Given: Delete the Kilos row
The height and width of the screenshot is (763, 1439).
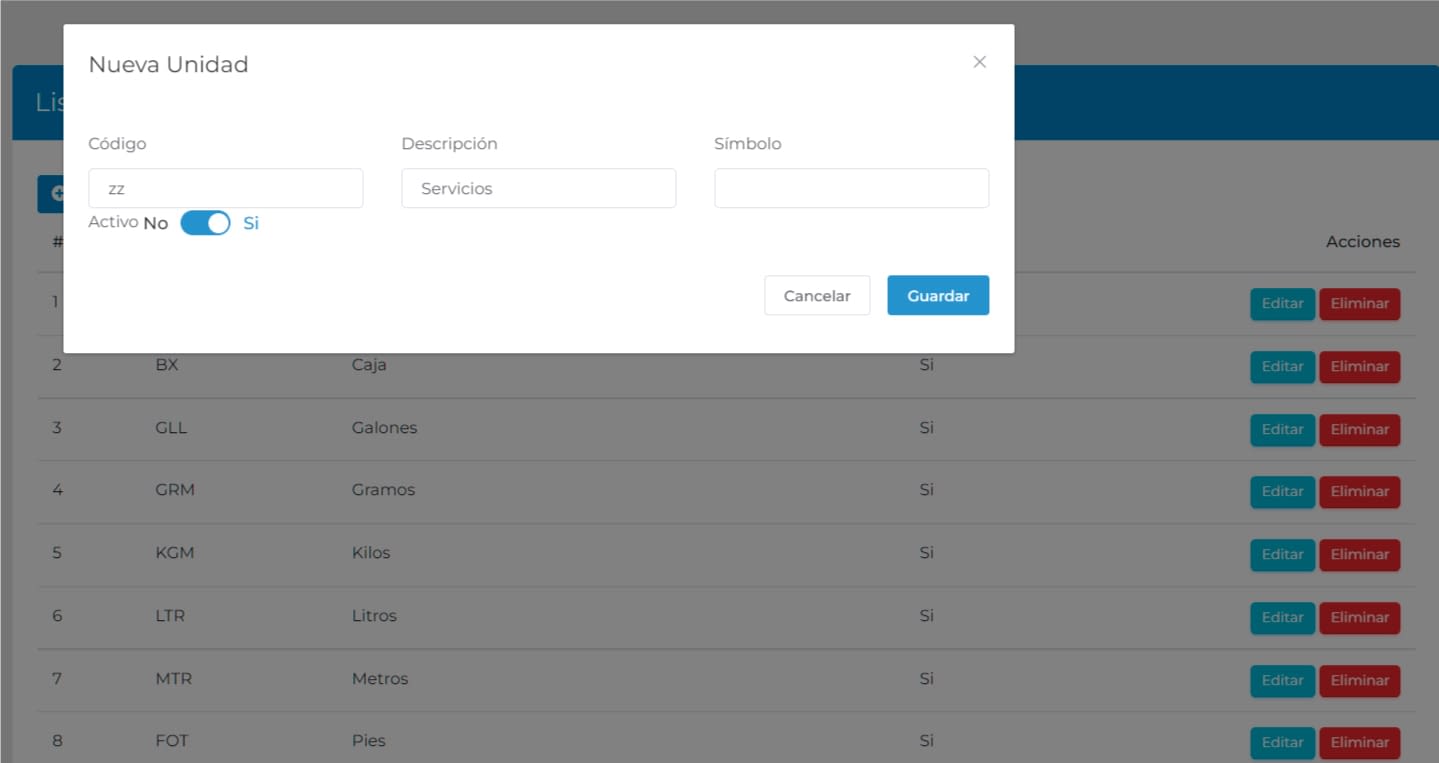Looking at the screenshot, I should click(x=1359, y=555).
